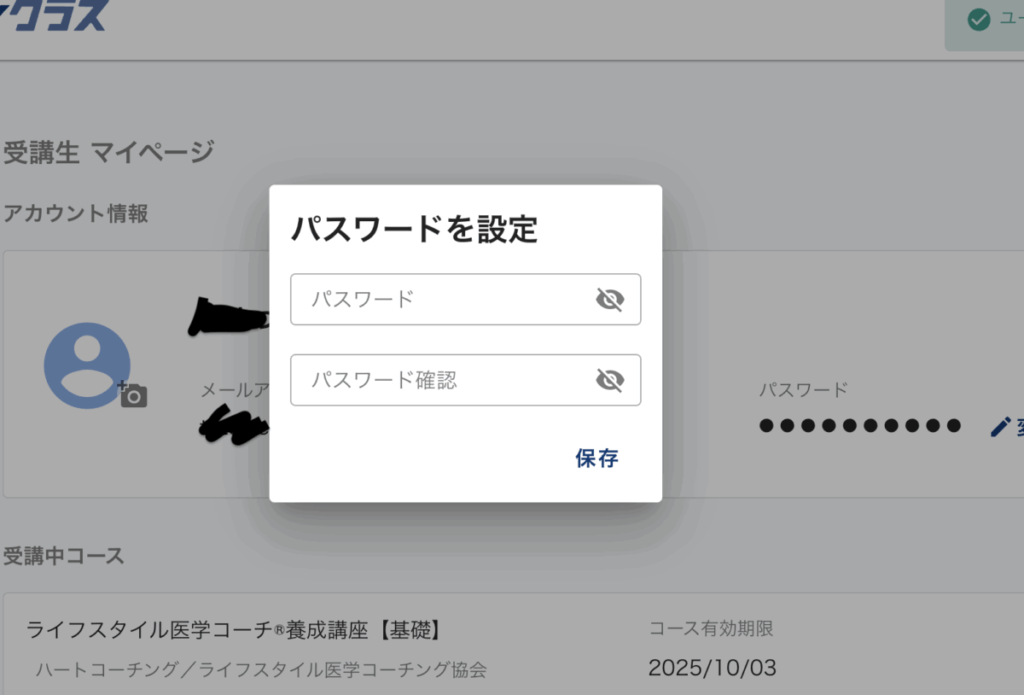Click the アカウント情報 section heading
The height and width of the screenshot is (695, 1024).
(x=76, y=213)
